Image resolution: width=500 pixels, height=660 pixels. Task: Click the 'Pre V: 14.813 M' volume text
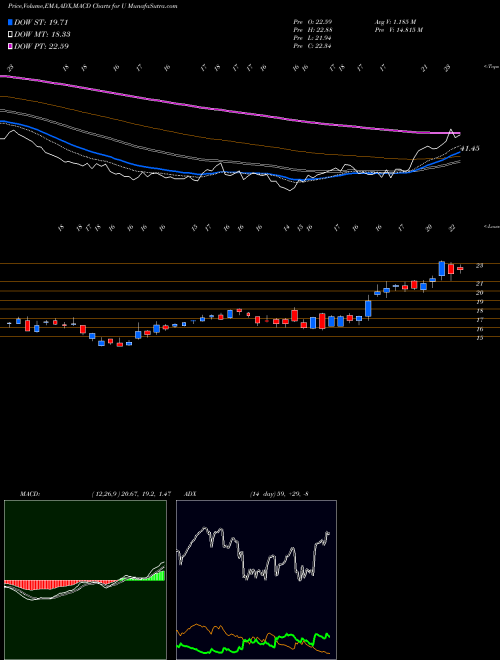click(x=398, y=30)
